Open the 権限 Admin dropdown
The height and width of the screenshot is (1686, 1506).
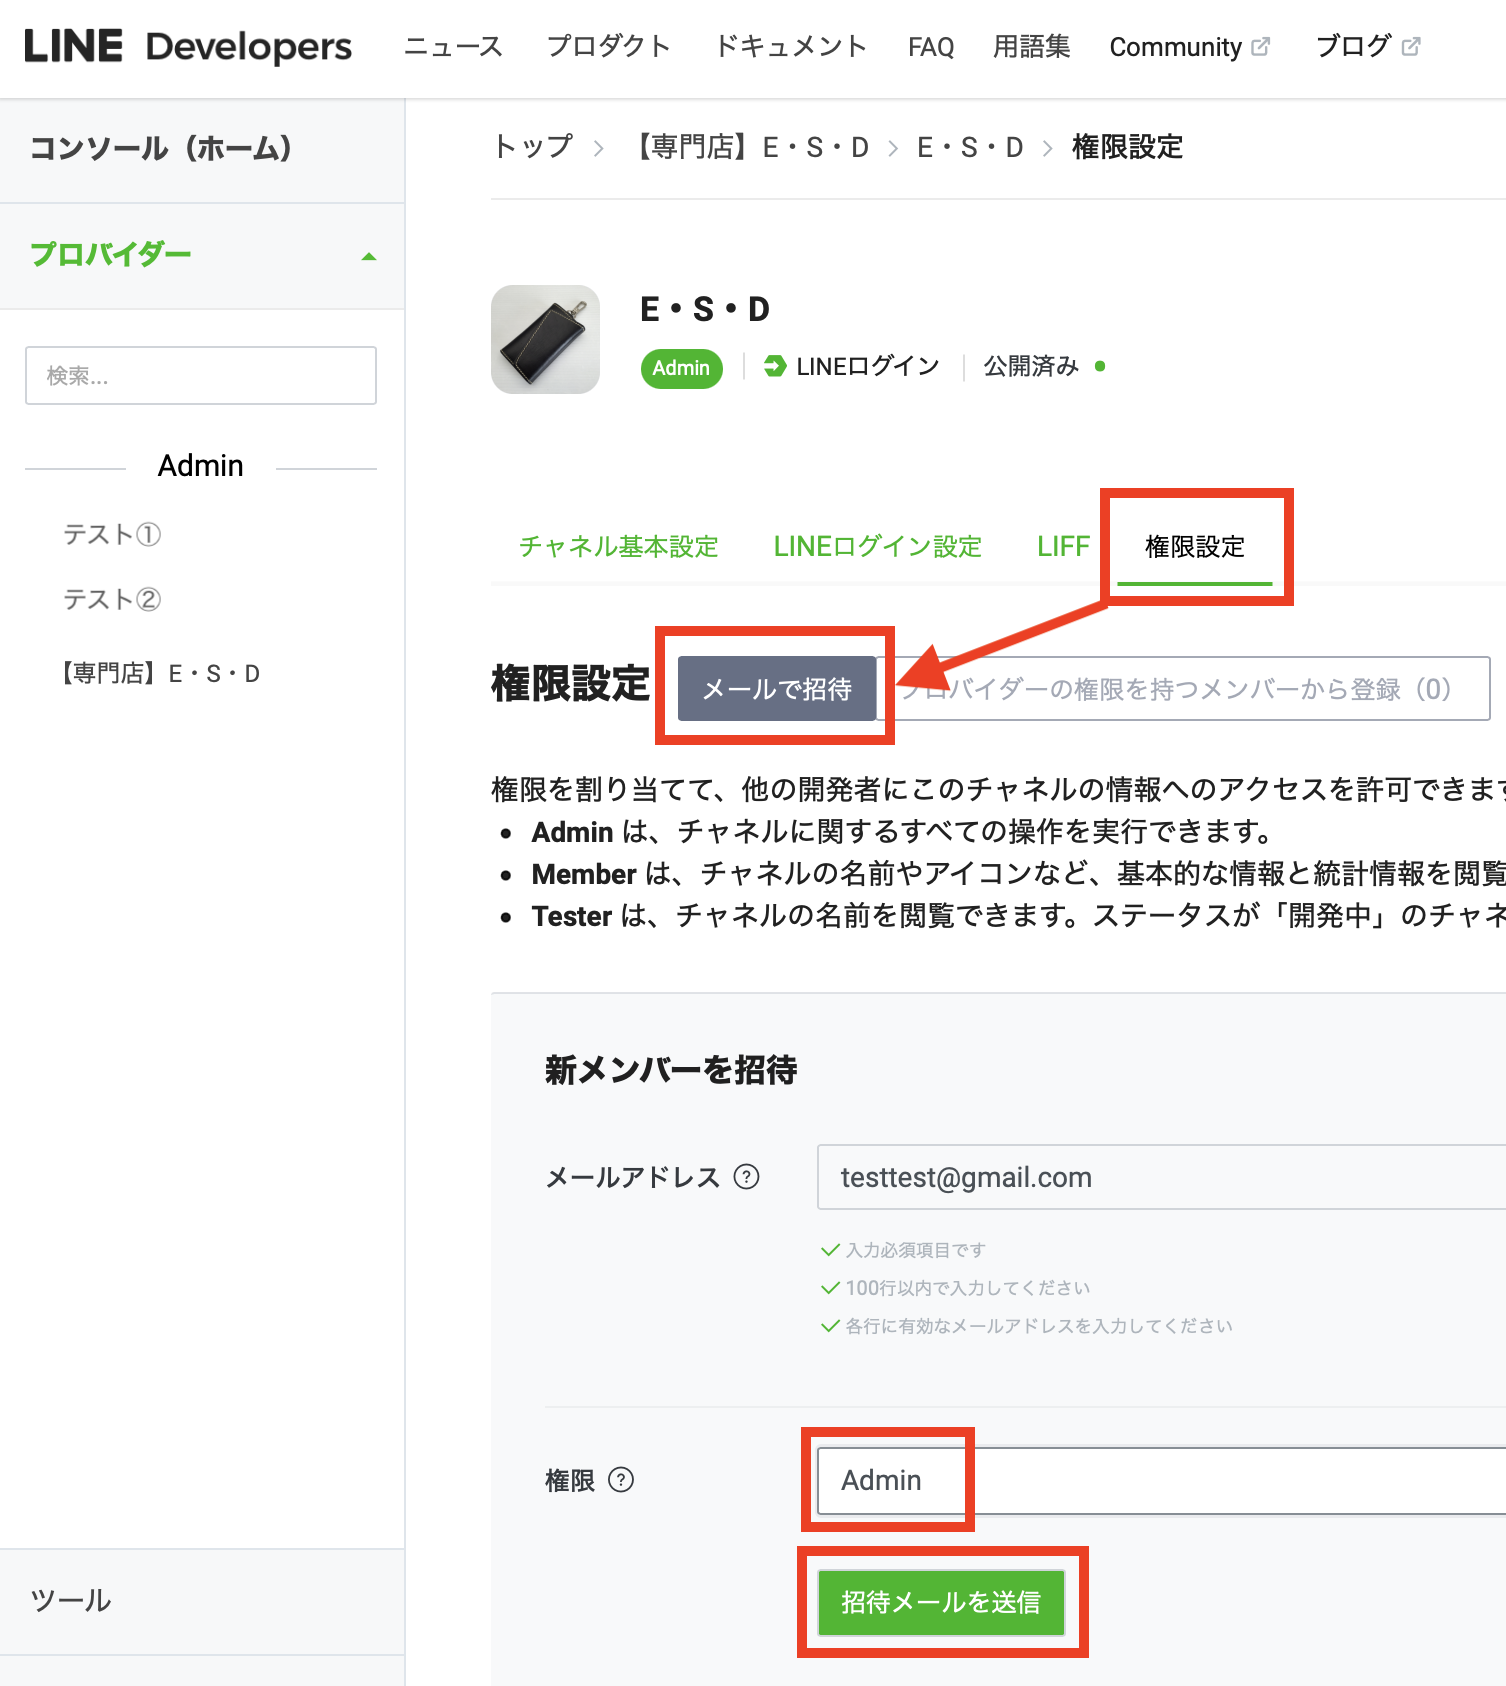(1162, 1480)
